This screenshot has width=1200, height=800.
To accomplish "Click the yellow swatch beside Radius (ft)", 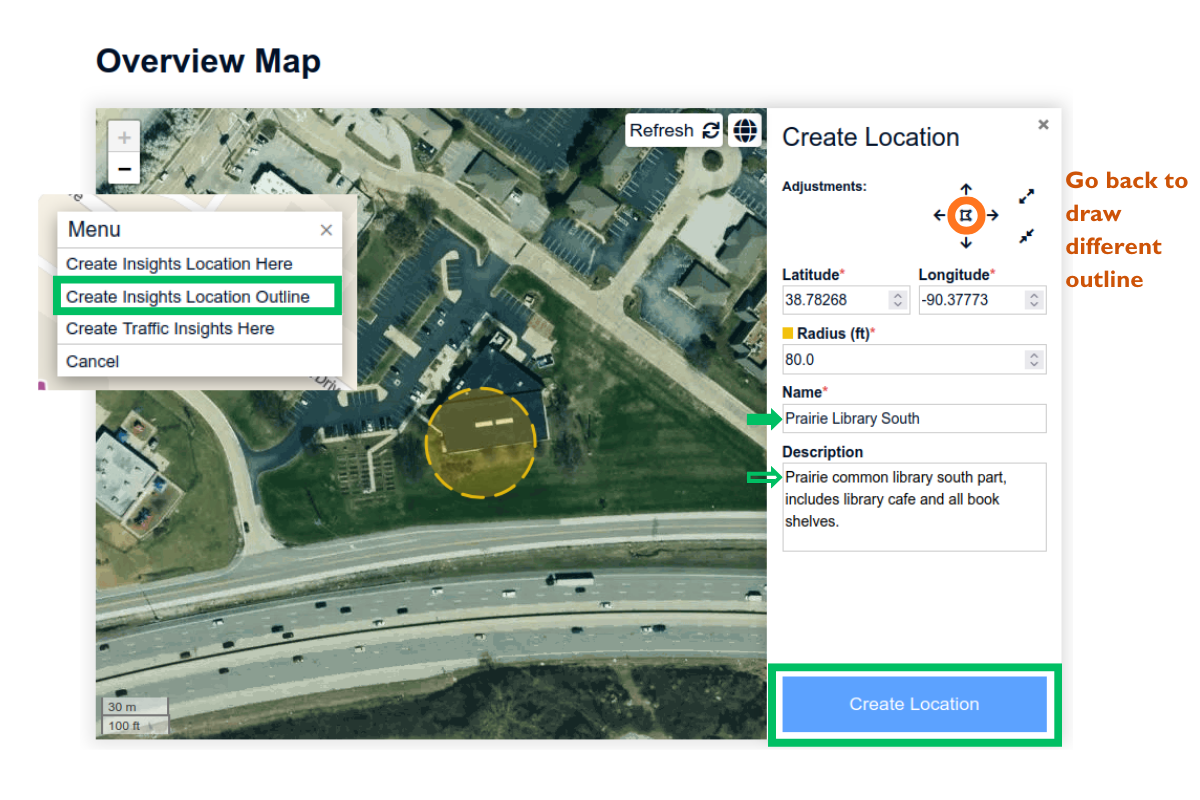I will click(x=790, y=333).
